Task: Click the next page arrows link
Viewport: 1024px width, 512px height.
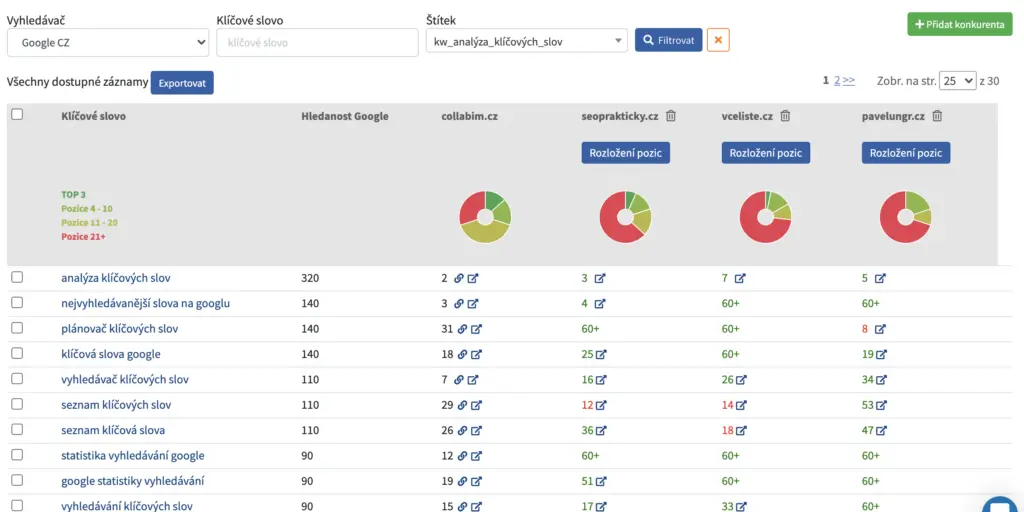Action: click(x=849, y=81)
